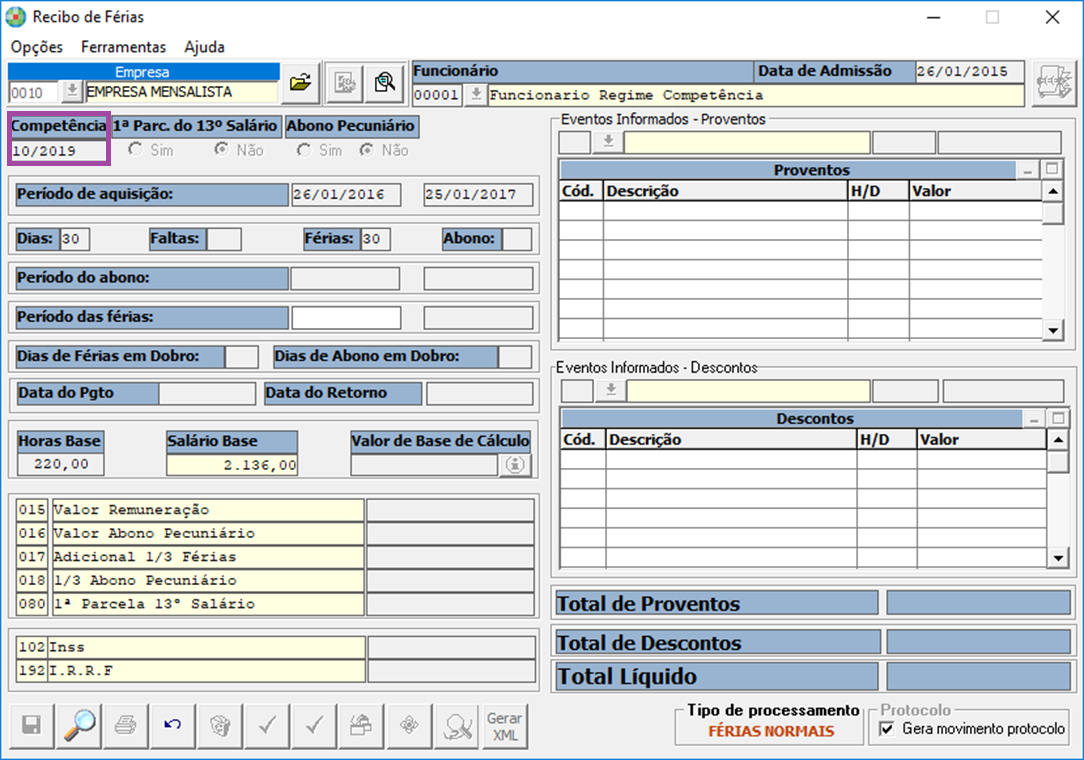Open the Ajuda menu
Viewport: 1084px width, 760px height.
point(204,47)
